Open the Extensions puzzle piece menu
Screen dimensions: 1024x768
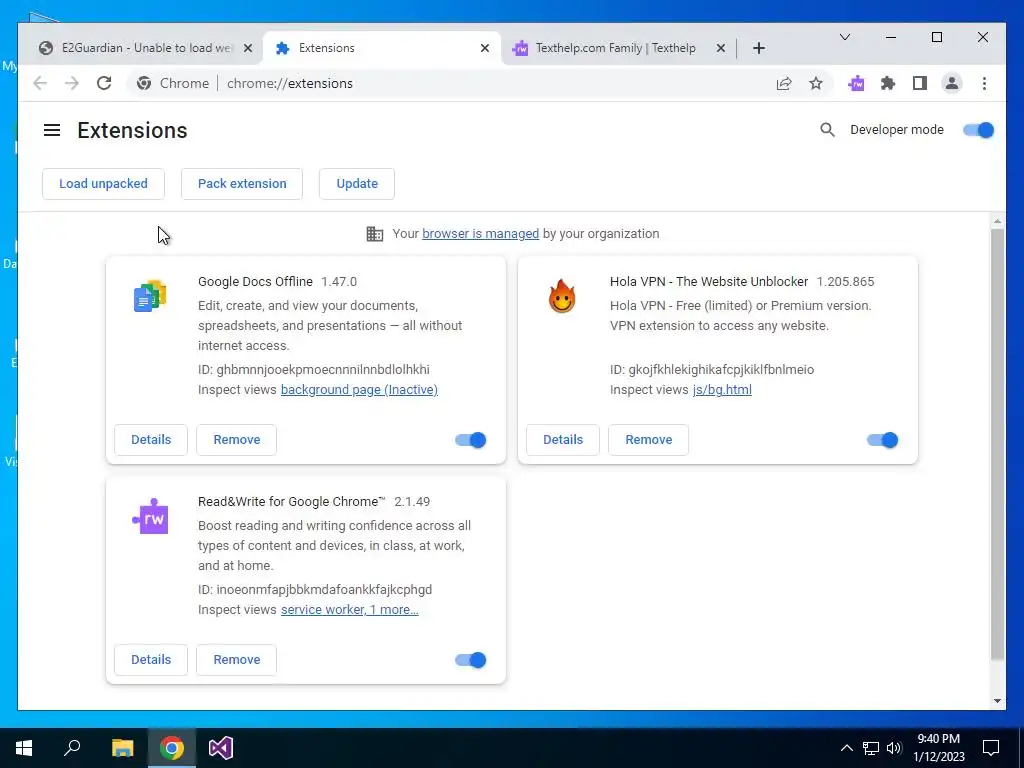[888, 84]
